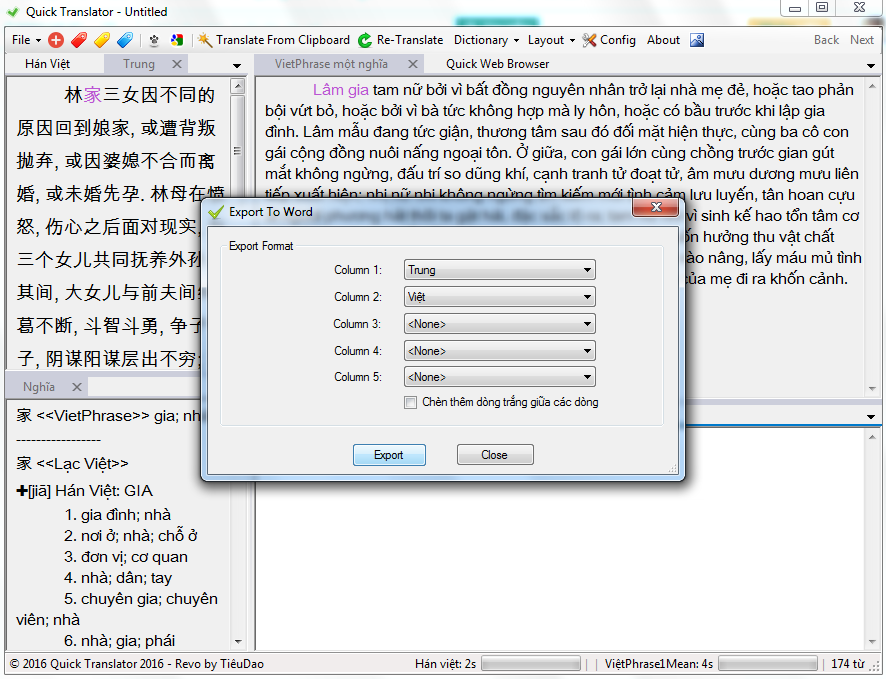The image size is (886, 679).
Task: Open the Dictionary menu
Action: pyautogui.click(x=486, y=40)
